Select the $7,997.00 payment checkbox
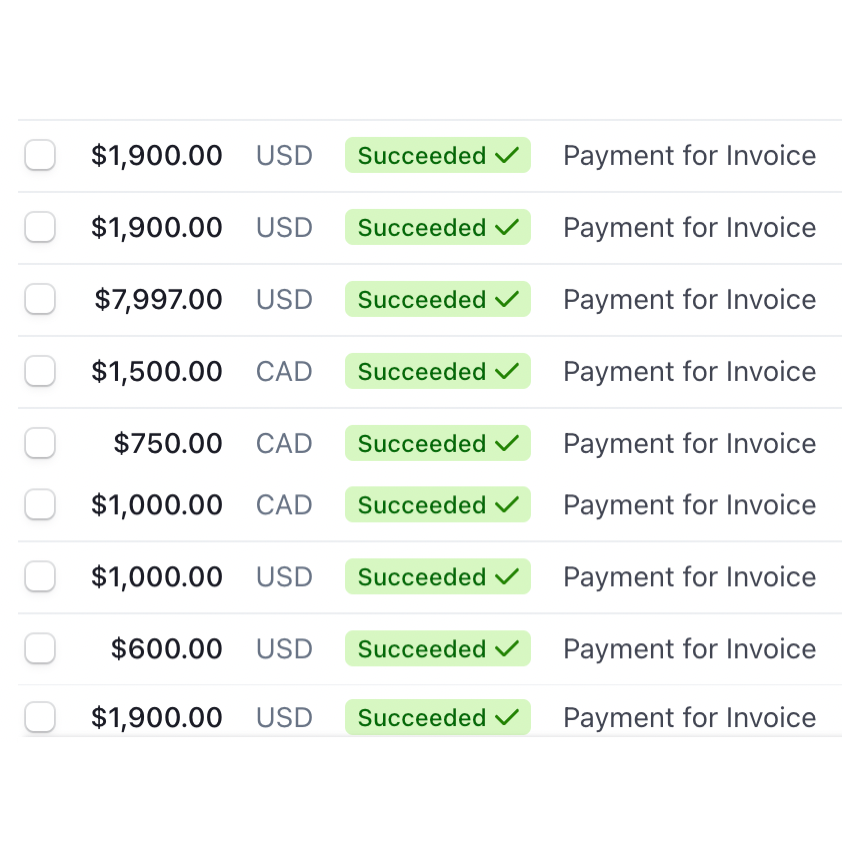842x858 pixels. [x=40, y=299]
